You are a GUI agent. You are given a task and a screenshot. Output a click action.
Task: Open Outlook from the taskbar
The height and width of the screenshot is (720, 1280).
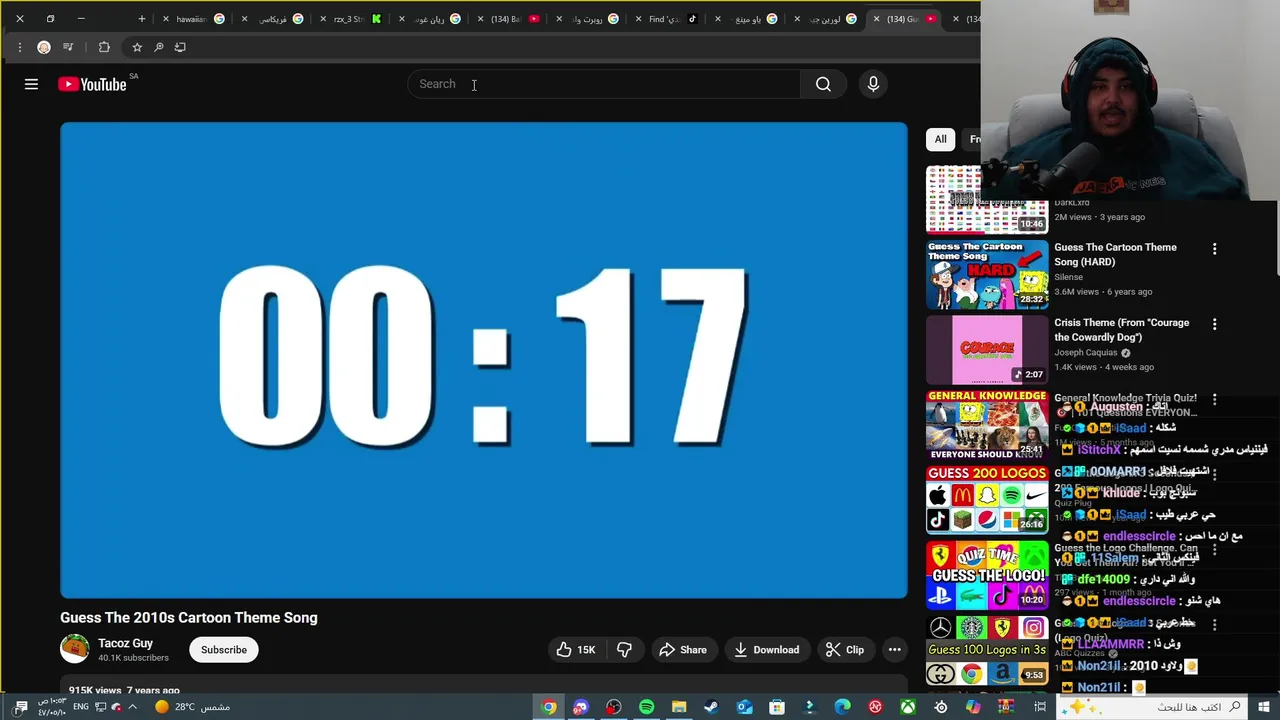(744, 707)
